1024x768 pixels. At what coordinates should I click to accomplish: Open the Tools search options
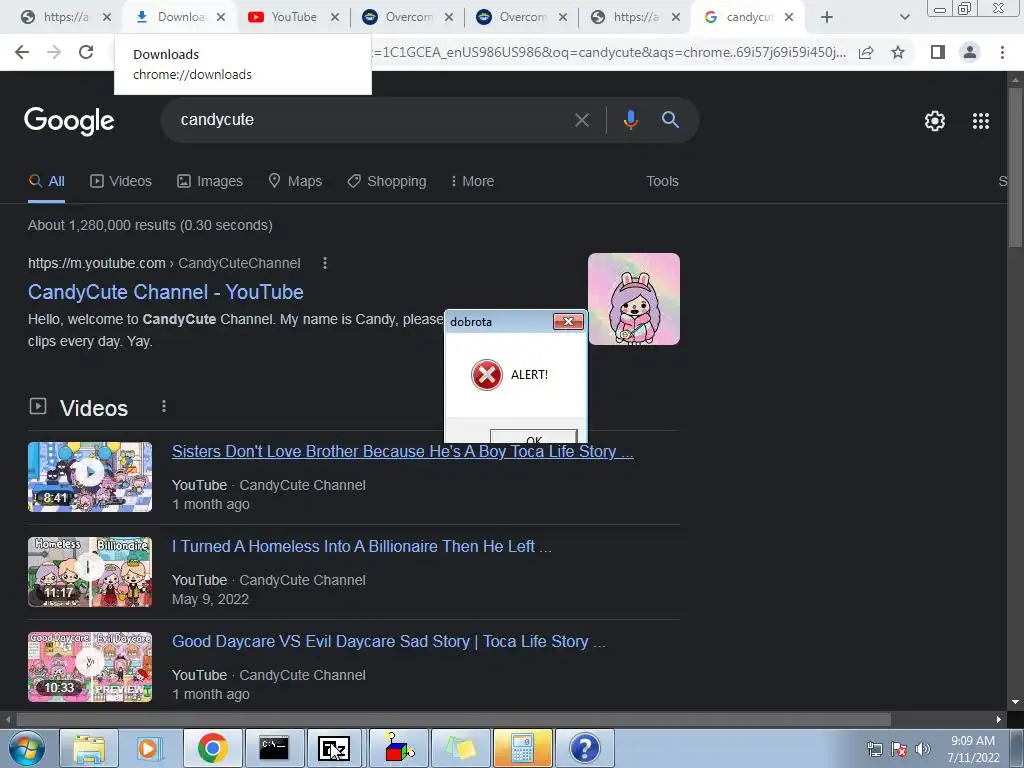[662, 182]
